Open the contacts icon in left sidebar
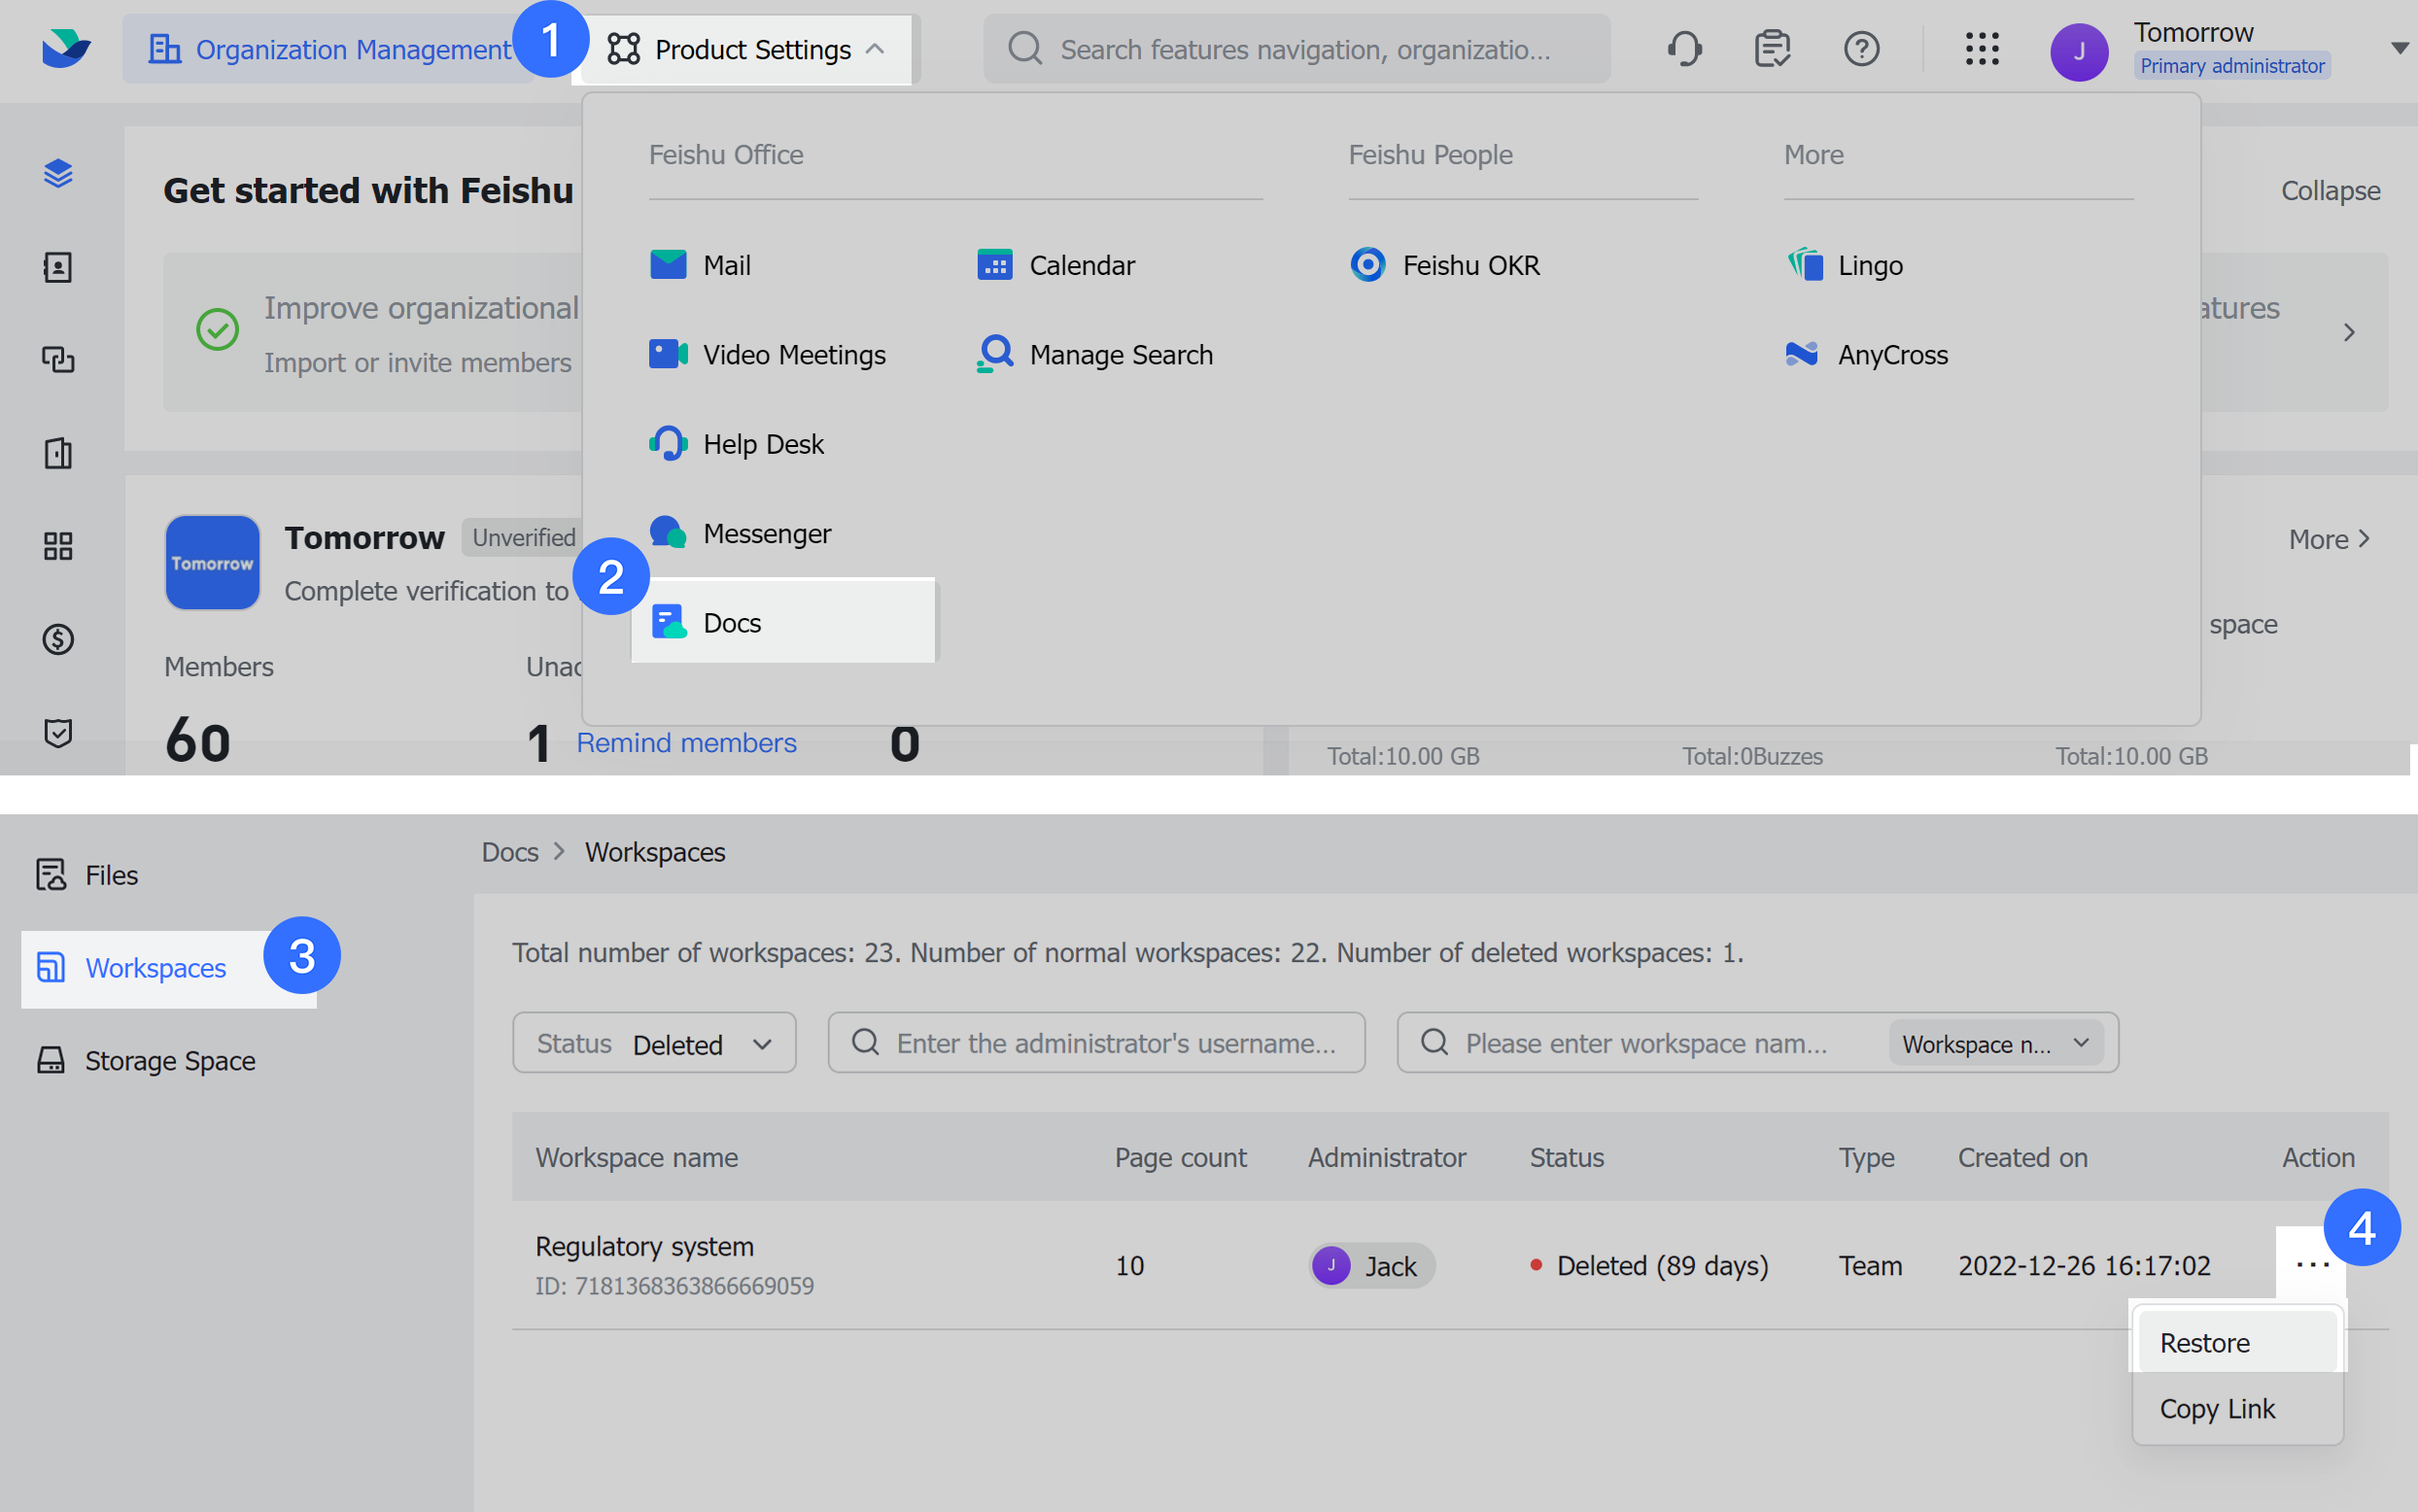The image size is (2418, 1512). (x=58, y=267)
